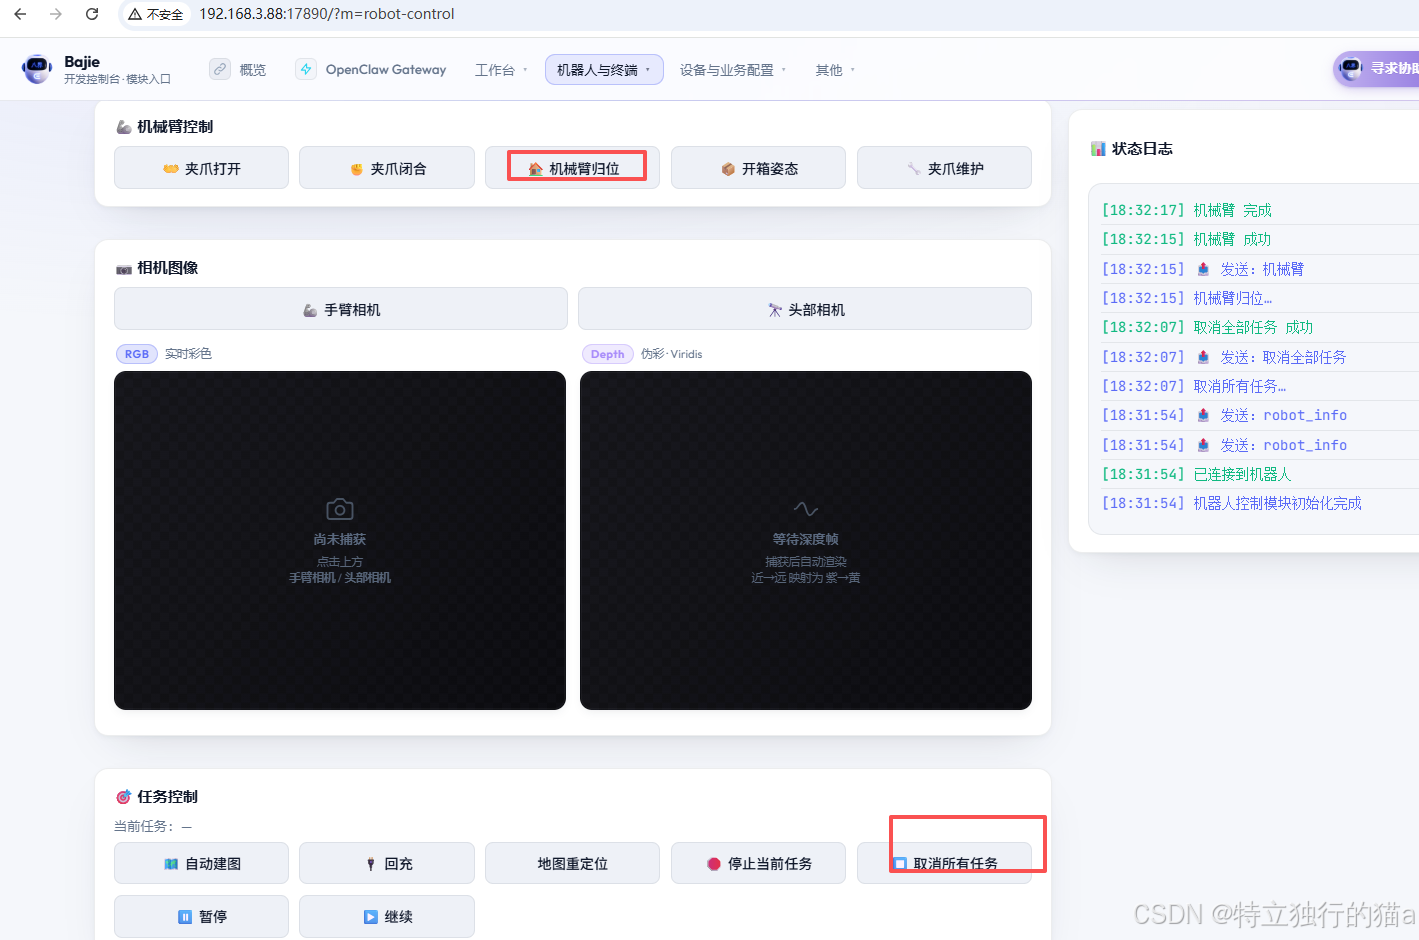Open OpenClaw Gateway nav item
Image resolution: width=1419 pixels, height=940 pixels.
pos(371,69)
